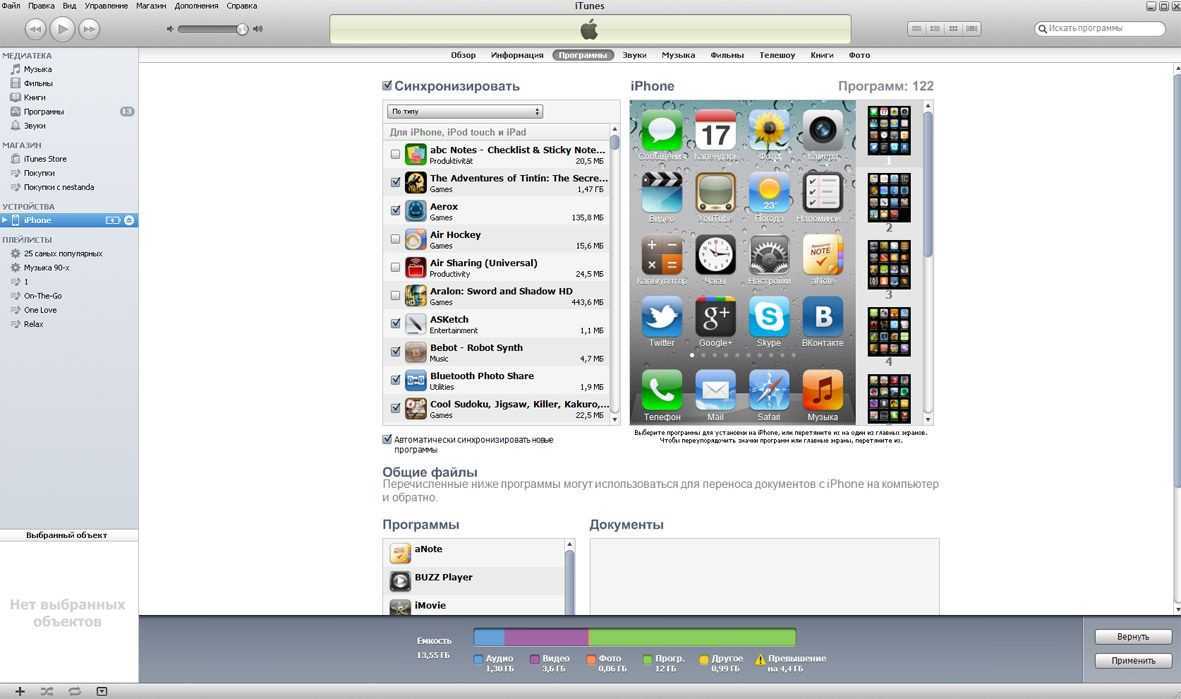Uncheck The Adventures of Tintin checkbox
The width and height of the screenshot is (1181, 699).
395,182
